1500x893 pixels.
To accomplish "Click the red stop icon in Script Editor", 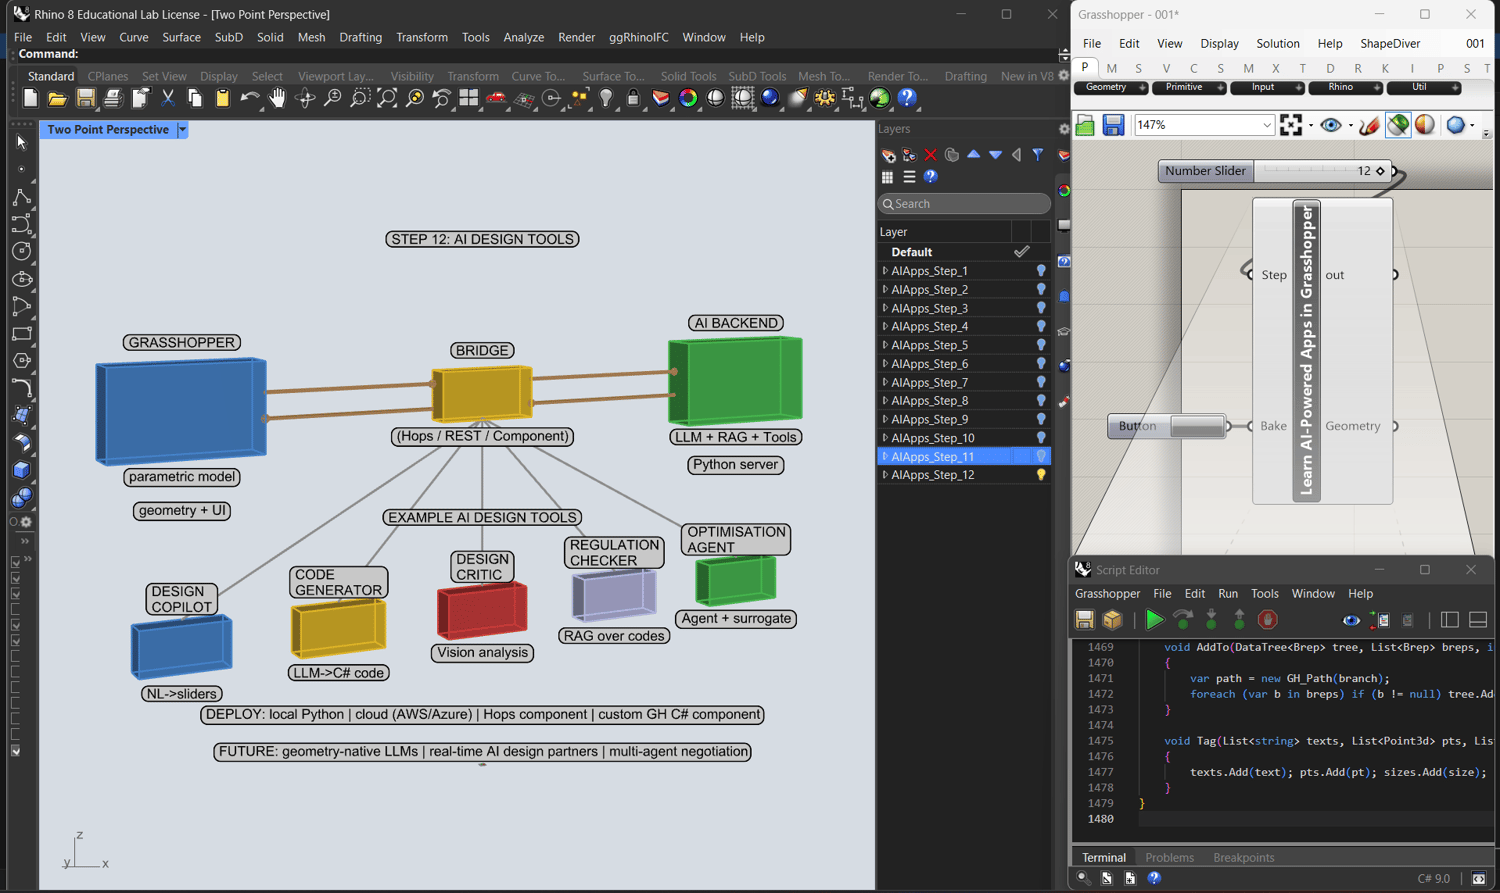I will [x=1267, y=620].
